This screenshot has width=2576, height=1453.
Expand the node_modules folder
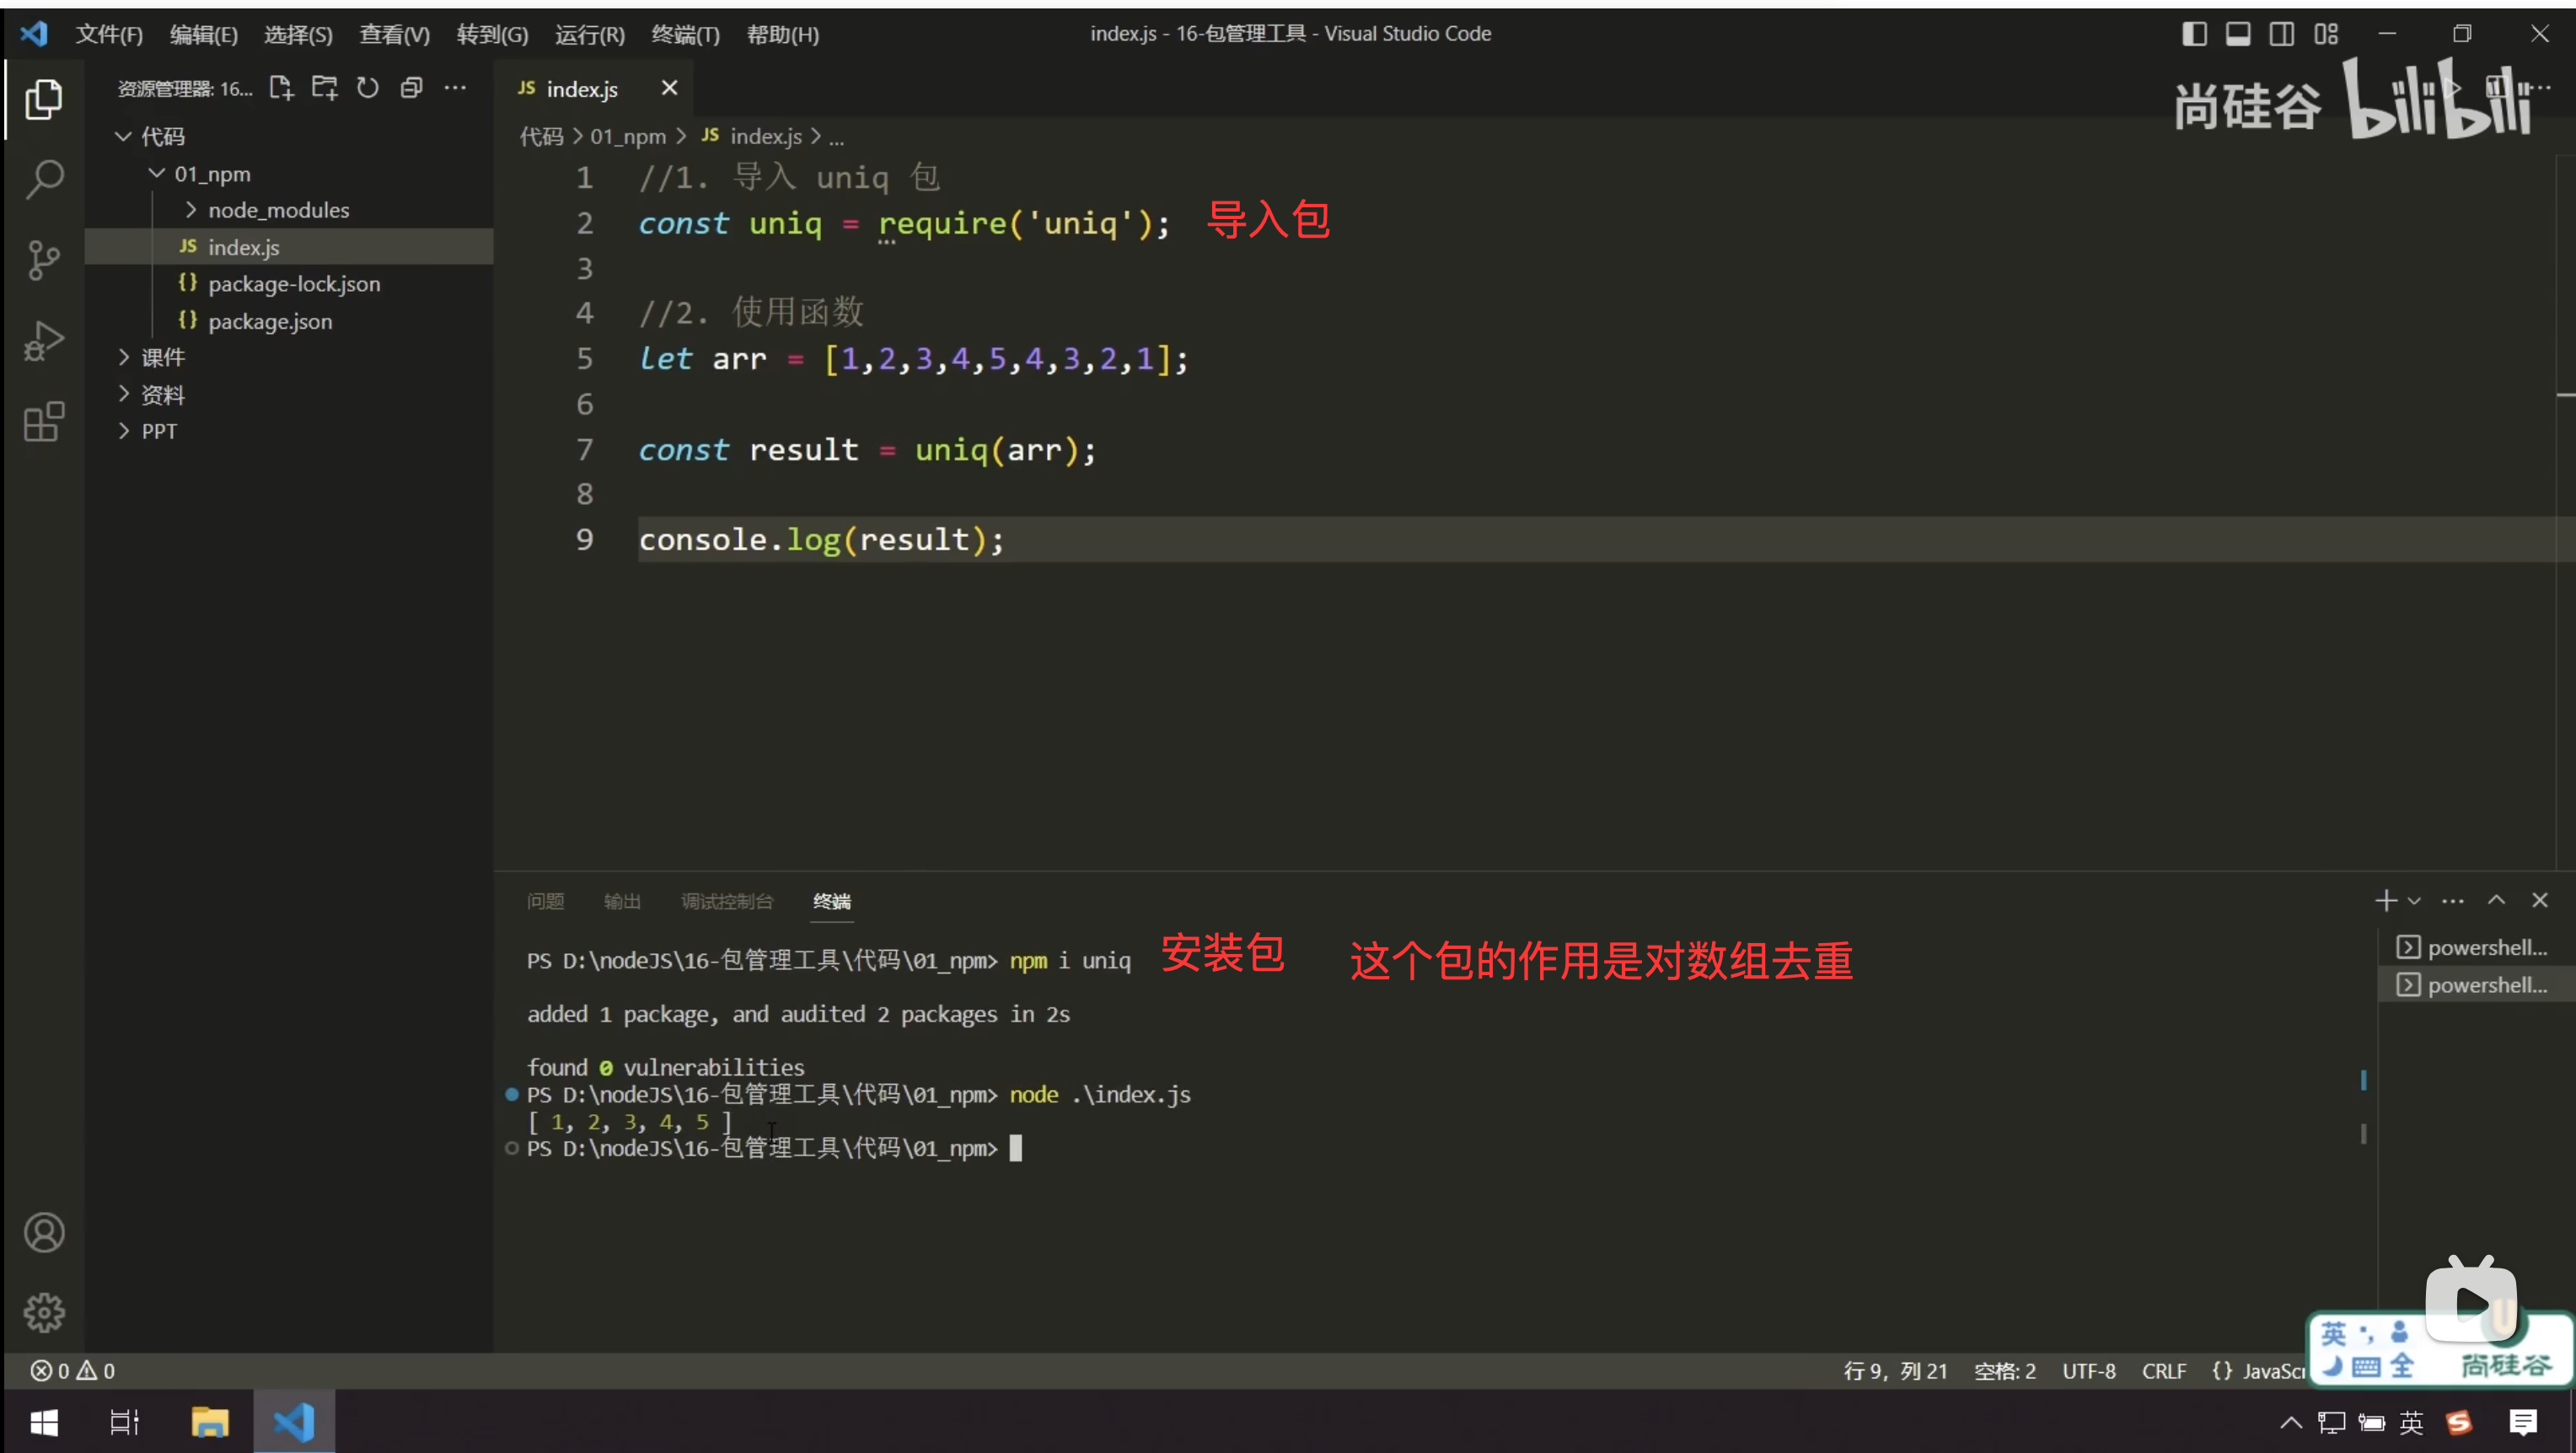278,210
